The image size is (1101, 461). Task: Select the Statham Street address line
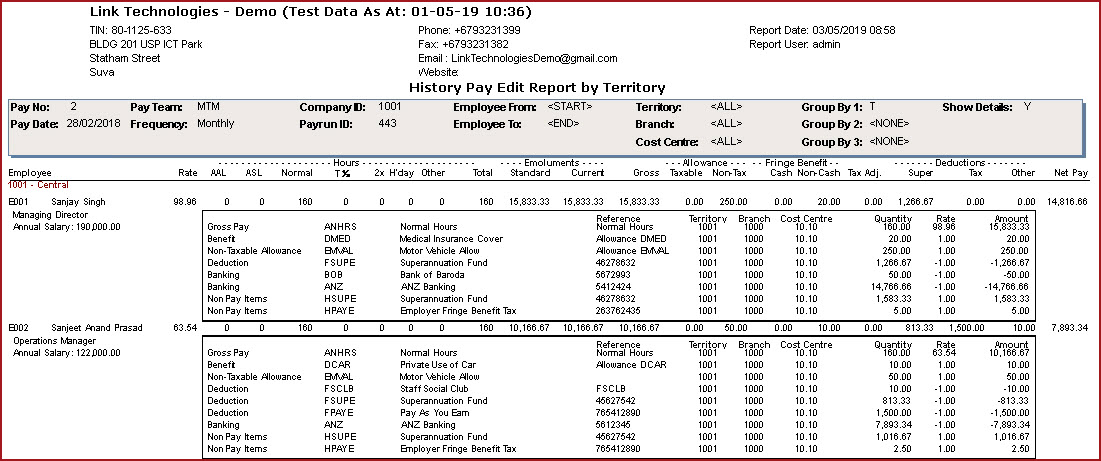pyautogui.click(x=125, y=58)
